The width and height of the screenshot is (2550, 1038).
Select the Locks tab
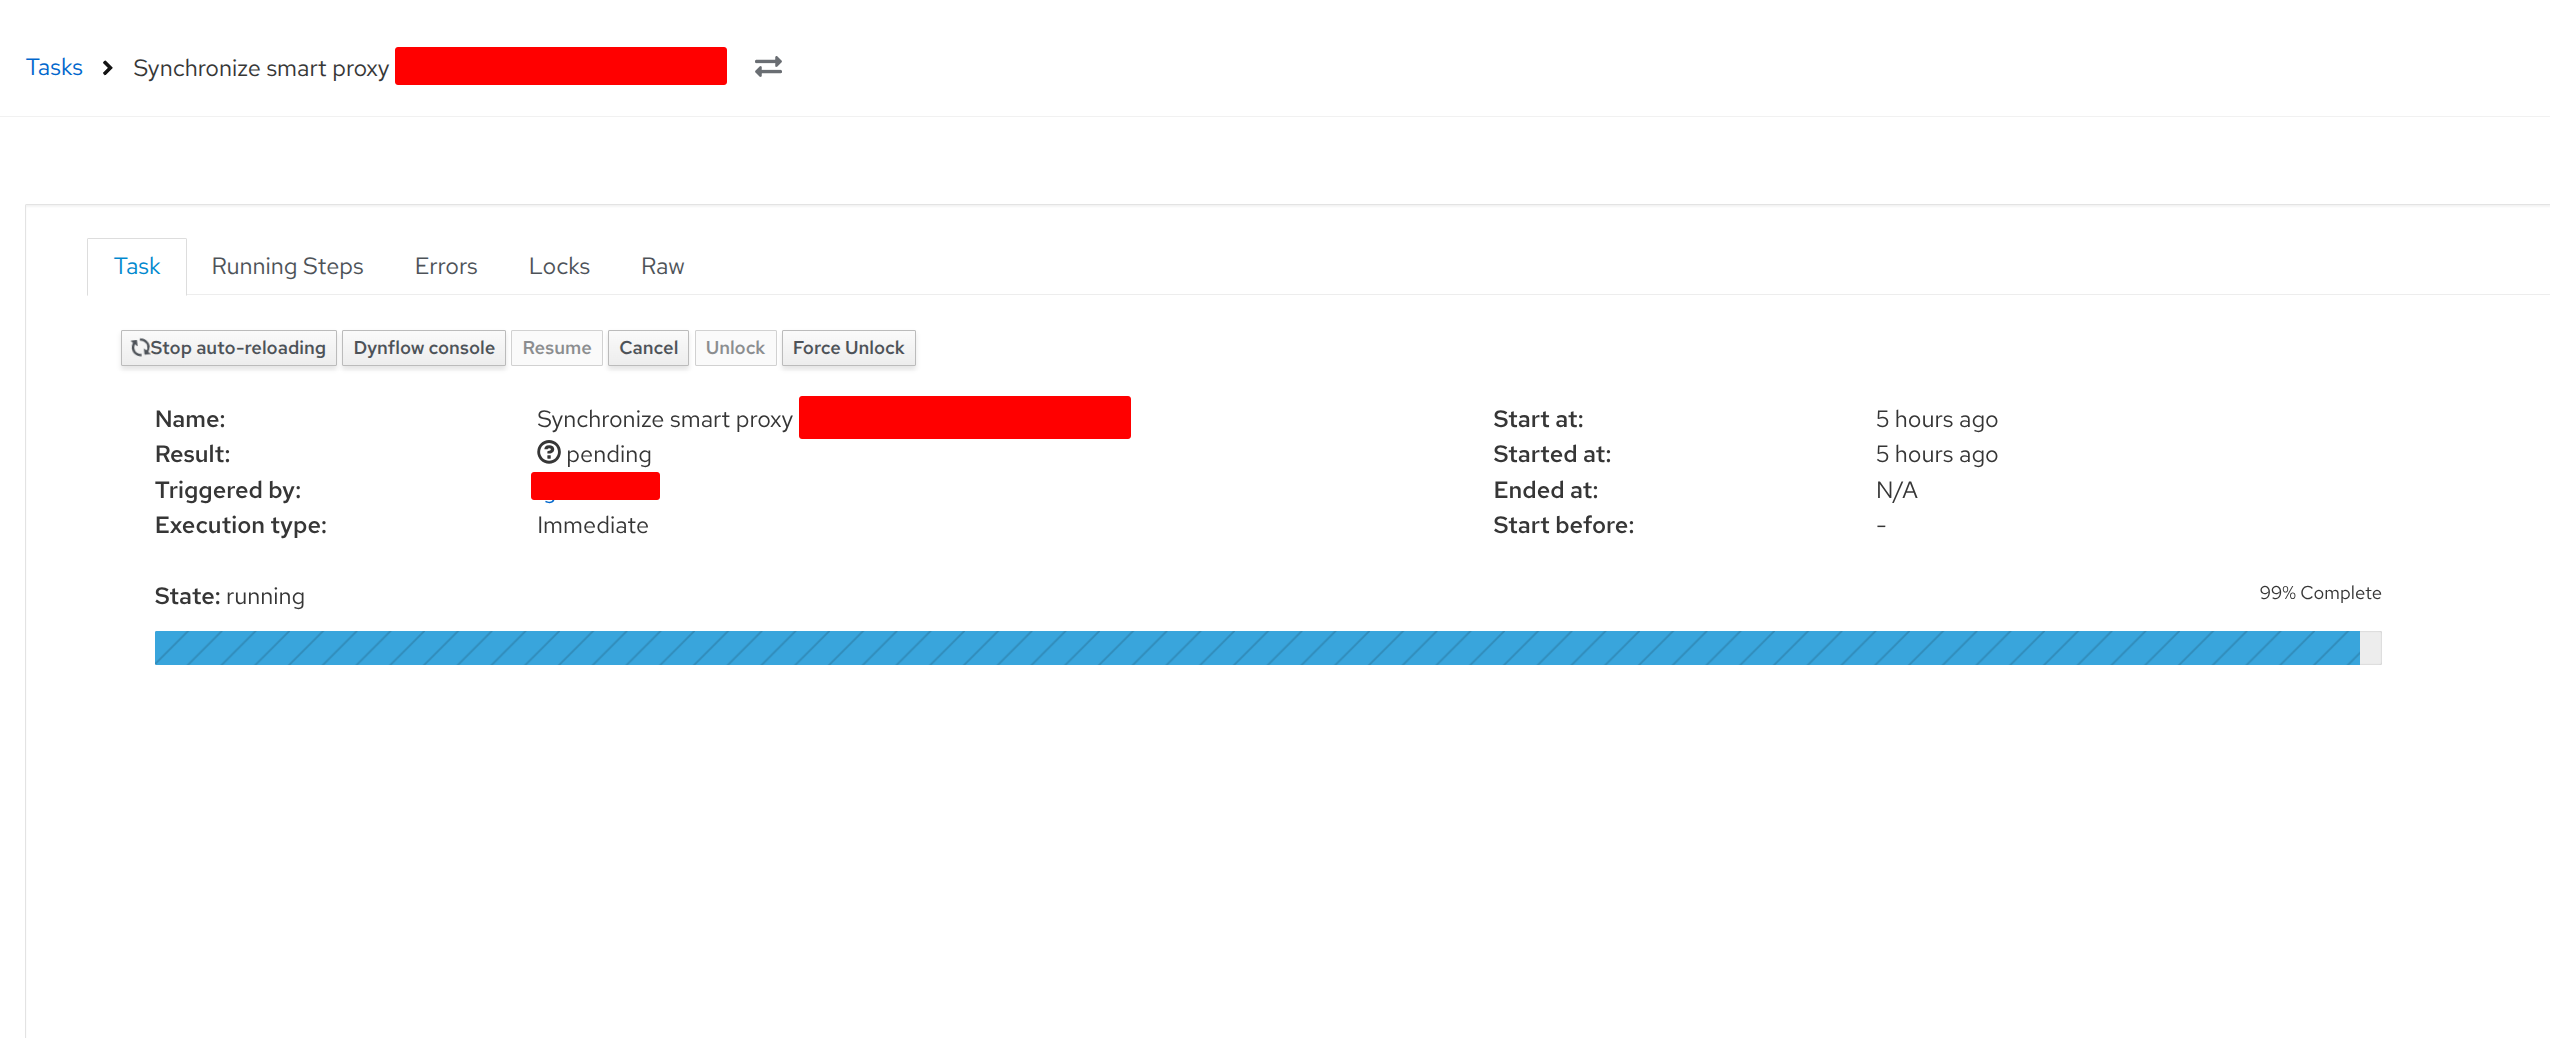(559, 266)
